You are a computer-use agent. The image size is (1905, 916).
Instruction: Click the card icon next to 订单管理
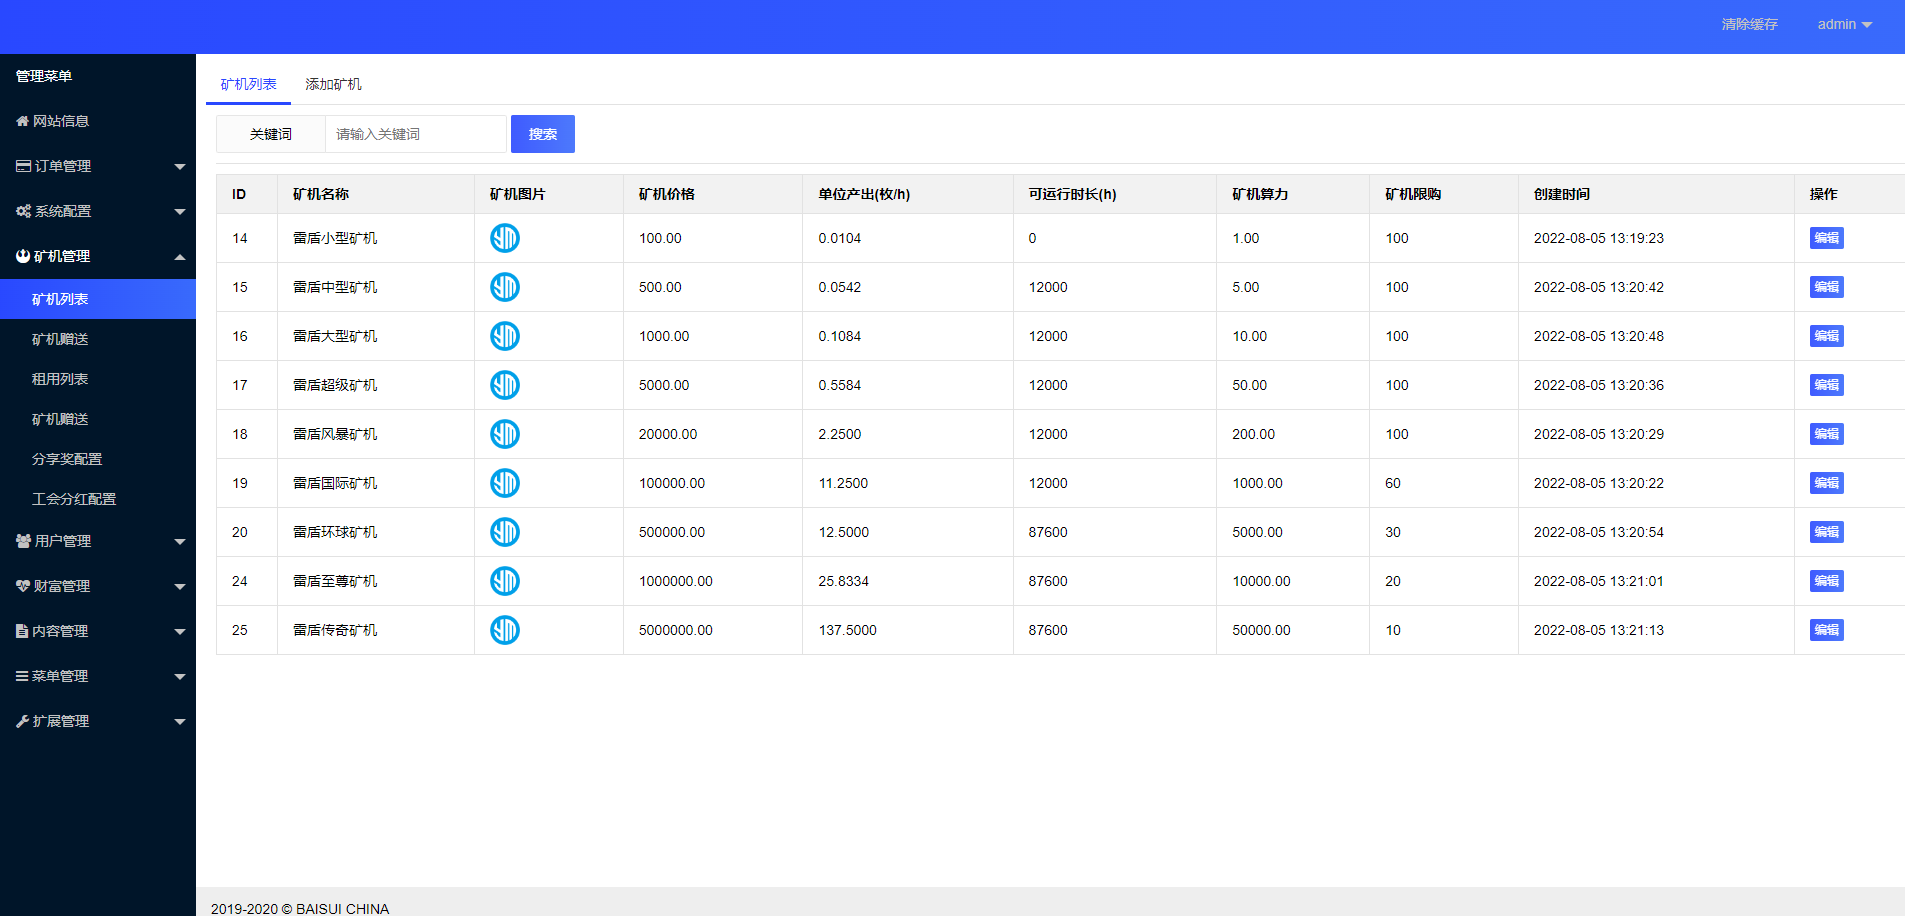pyautogui.click(x=23, y=166)
